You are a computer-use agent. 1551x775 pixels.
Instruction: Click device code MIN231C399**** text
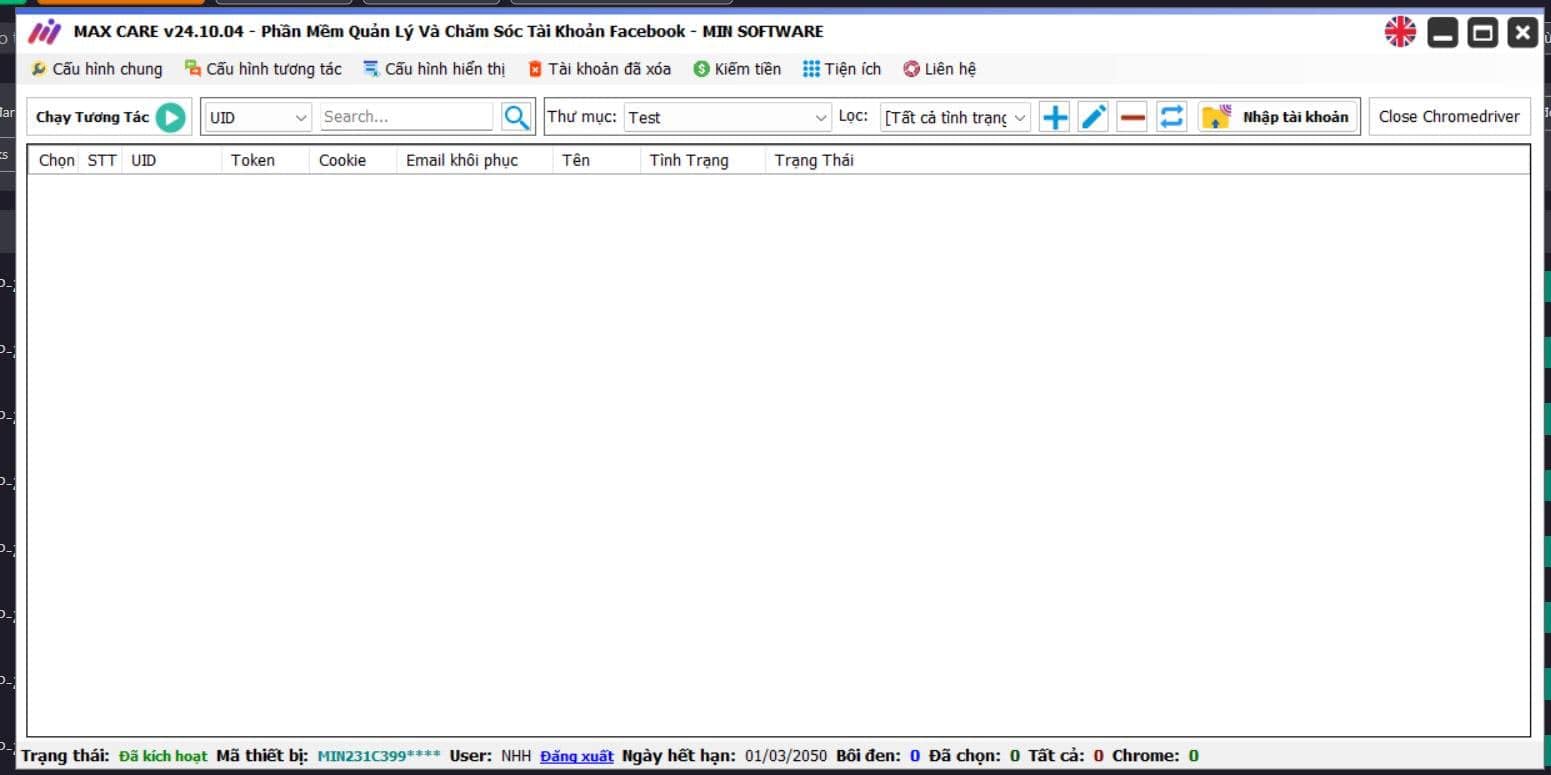tap(379, 756)
